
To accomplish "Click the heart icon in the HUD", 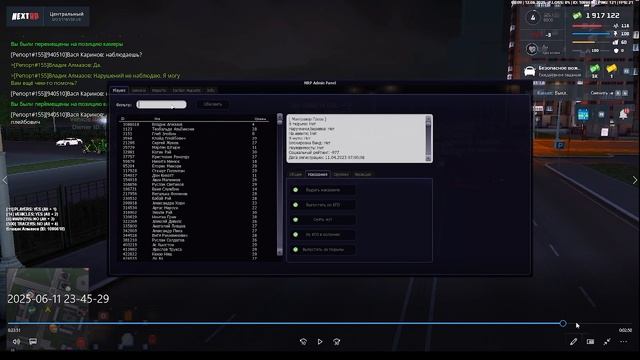I will click(x=532, y=49).
